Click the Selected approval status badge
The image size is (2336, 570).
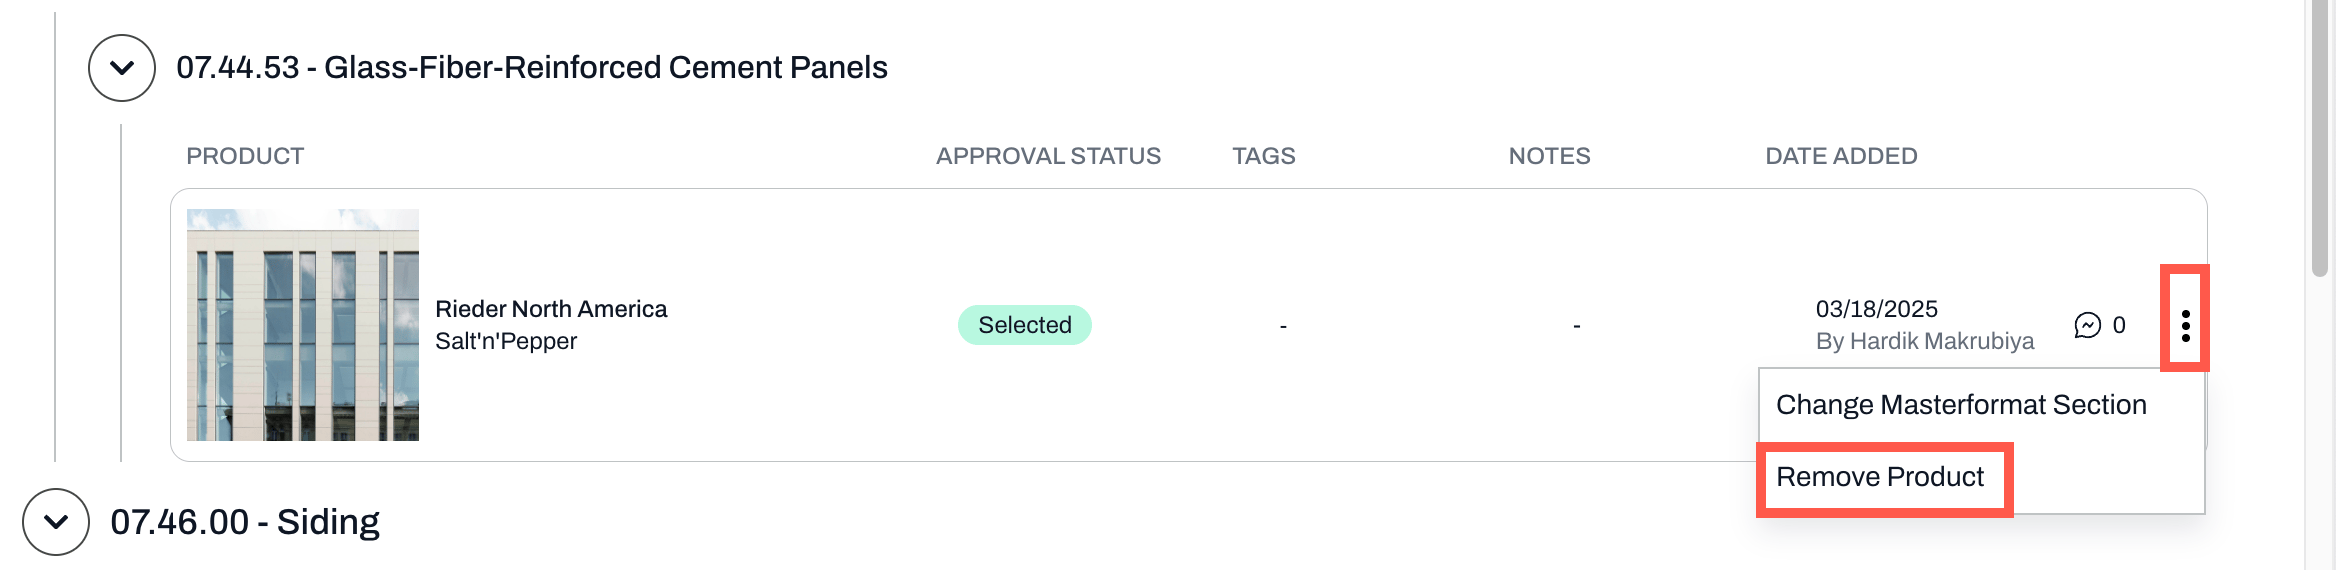pyautogui.click(x=1024, y=325)
